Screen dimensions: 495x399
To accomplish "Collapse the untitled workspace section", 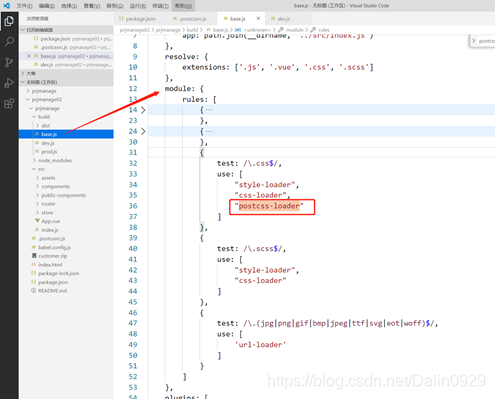I will tap(23, 82).
